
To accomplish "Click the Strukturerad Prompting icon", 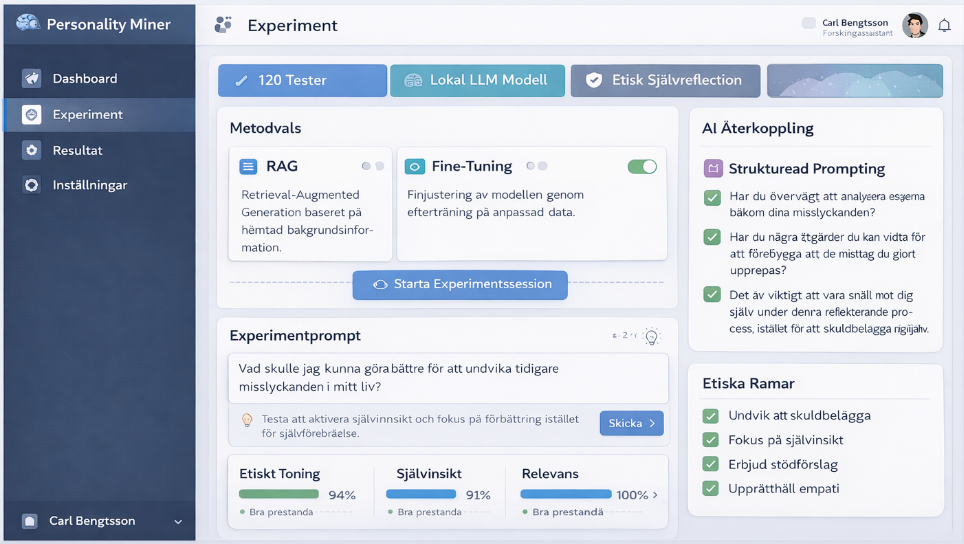I will tap(713, 169).
